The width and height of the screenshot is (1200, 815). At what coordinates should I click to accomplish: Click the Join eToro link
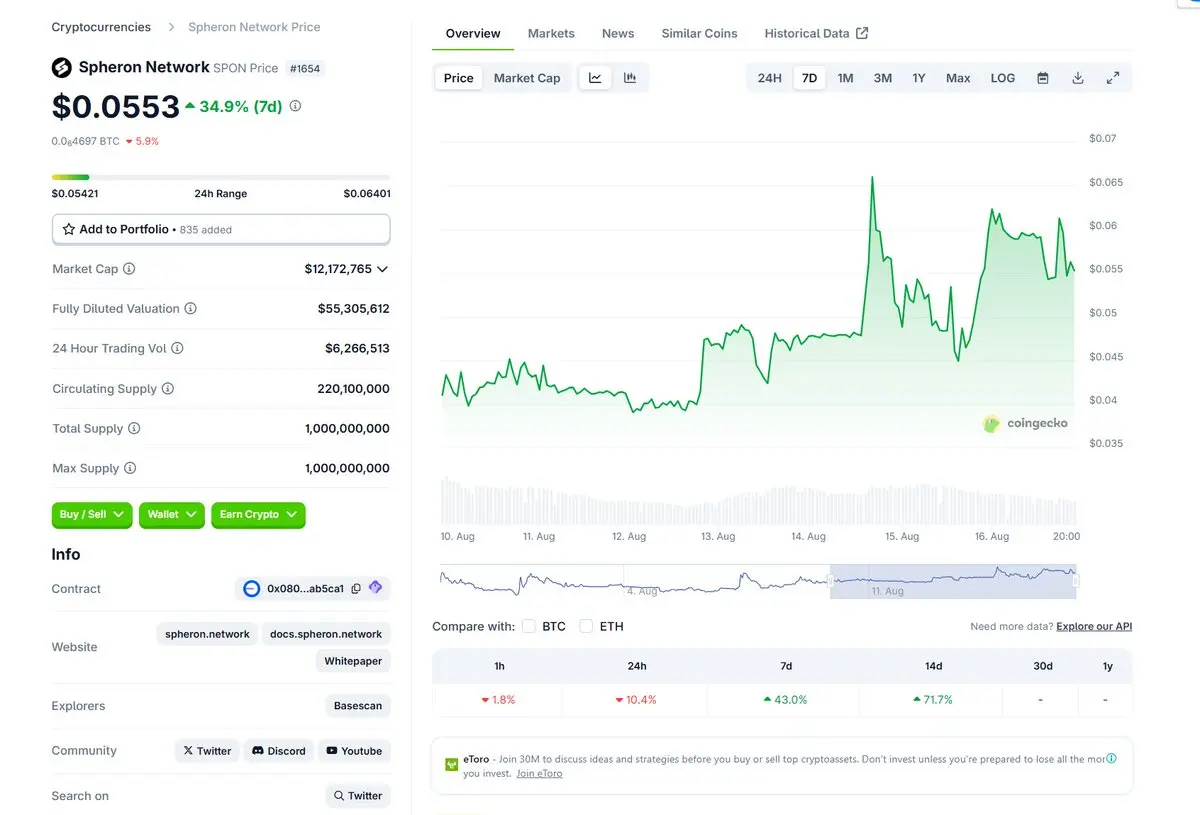[539, 773]
